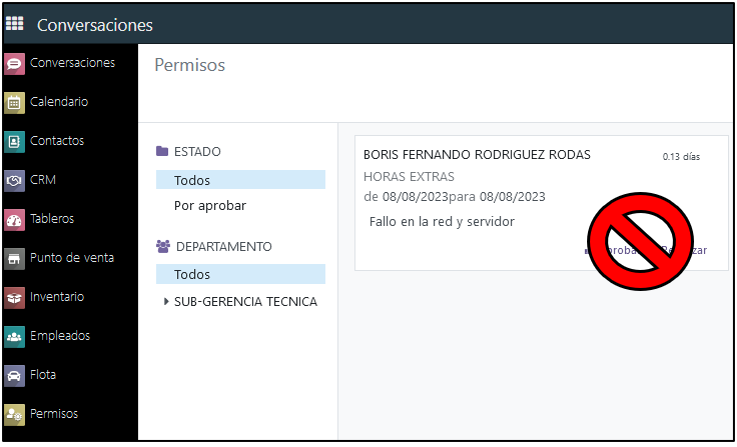Open Empleados from the sidebar menu
737x447 pixels.
click(x=60, y=336)
